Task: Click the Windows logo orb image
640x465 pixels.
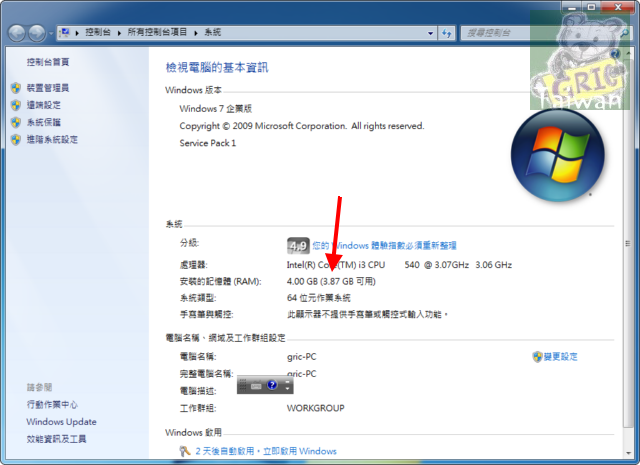Action: (558, 155)
